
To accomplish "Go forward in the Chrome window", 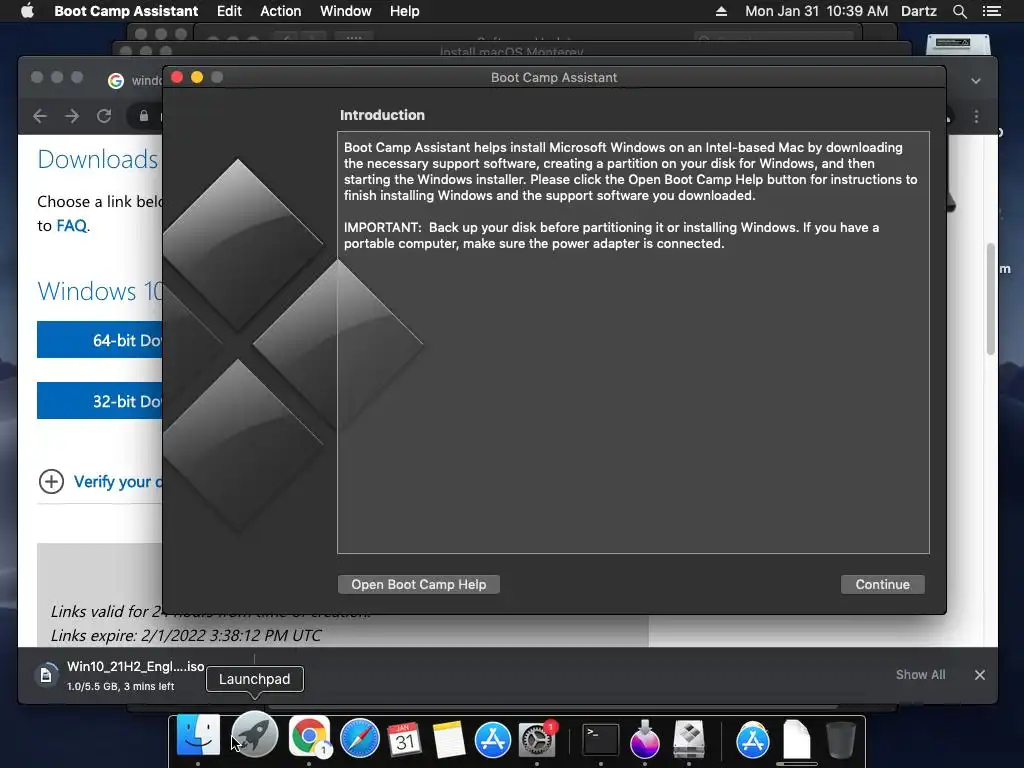I will point(72,116).
